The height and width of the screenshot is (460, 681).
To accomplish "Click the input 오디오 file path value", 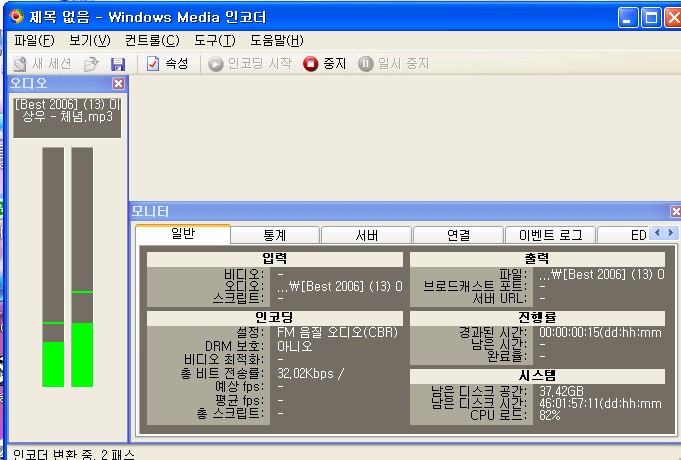I will coord(340,286).
